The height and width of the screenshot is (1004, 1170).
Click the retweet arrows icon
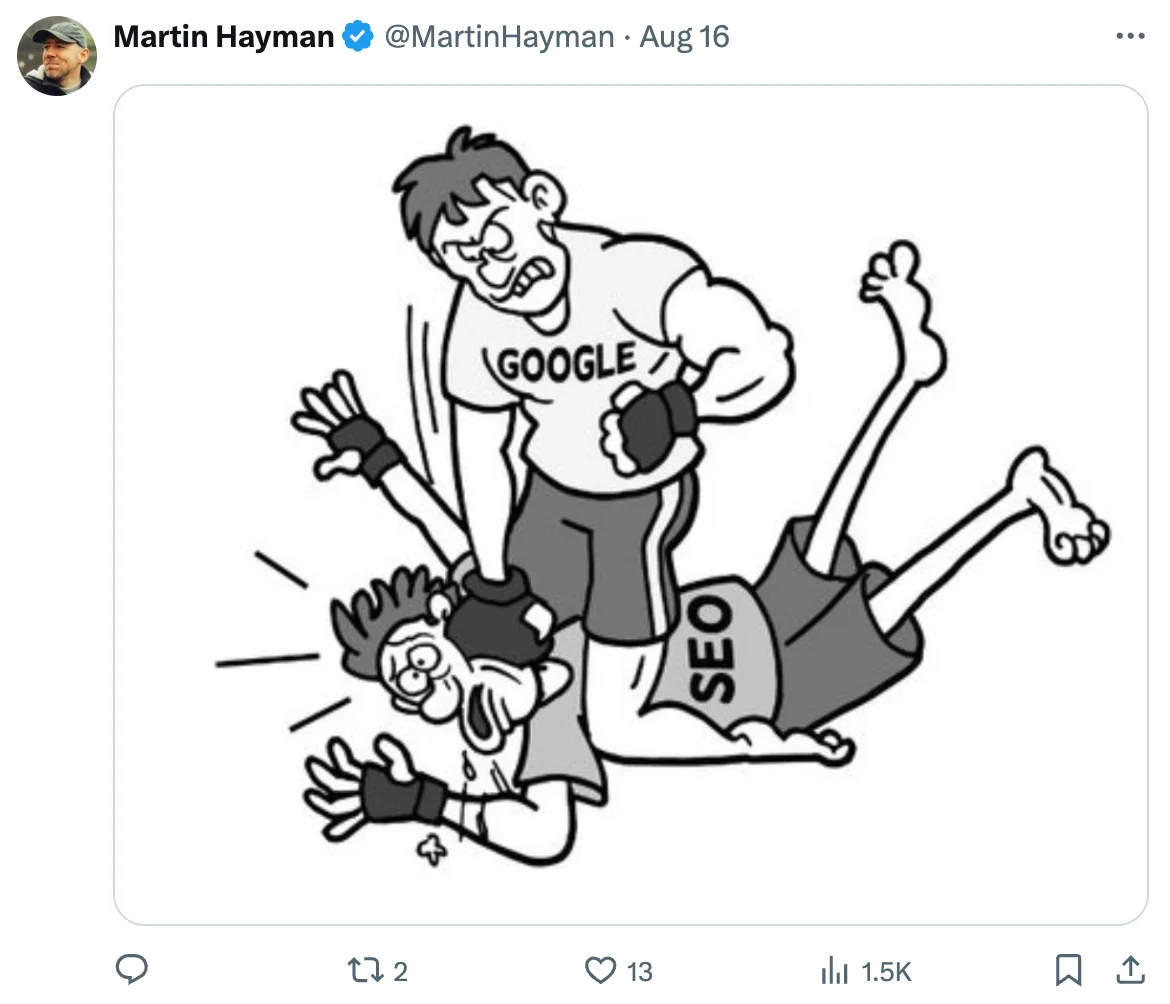pos(361,970)
